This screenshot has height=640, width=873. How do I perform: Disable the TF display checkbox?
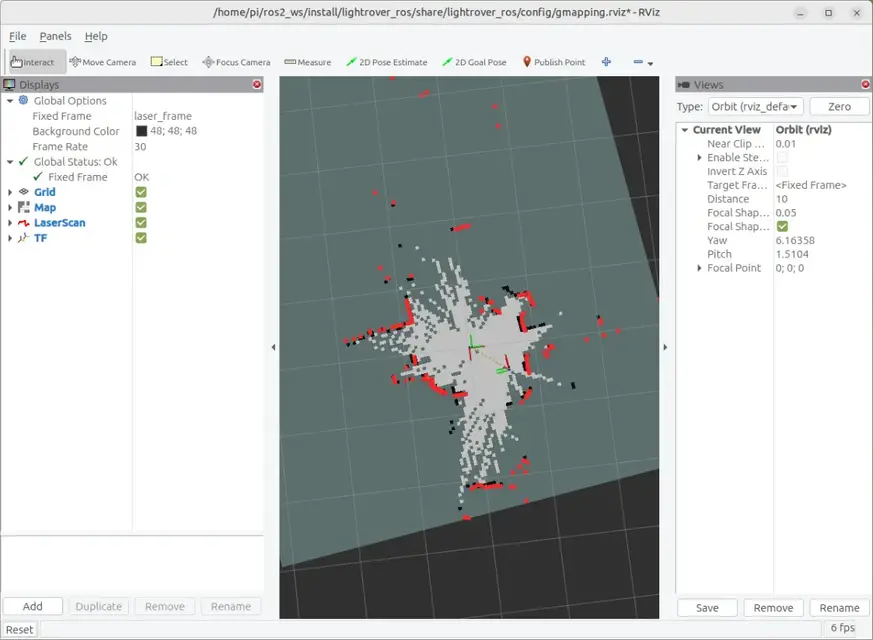click(x=141, y=238)
